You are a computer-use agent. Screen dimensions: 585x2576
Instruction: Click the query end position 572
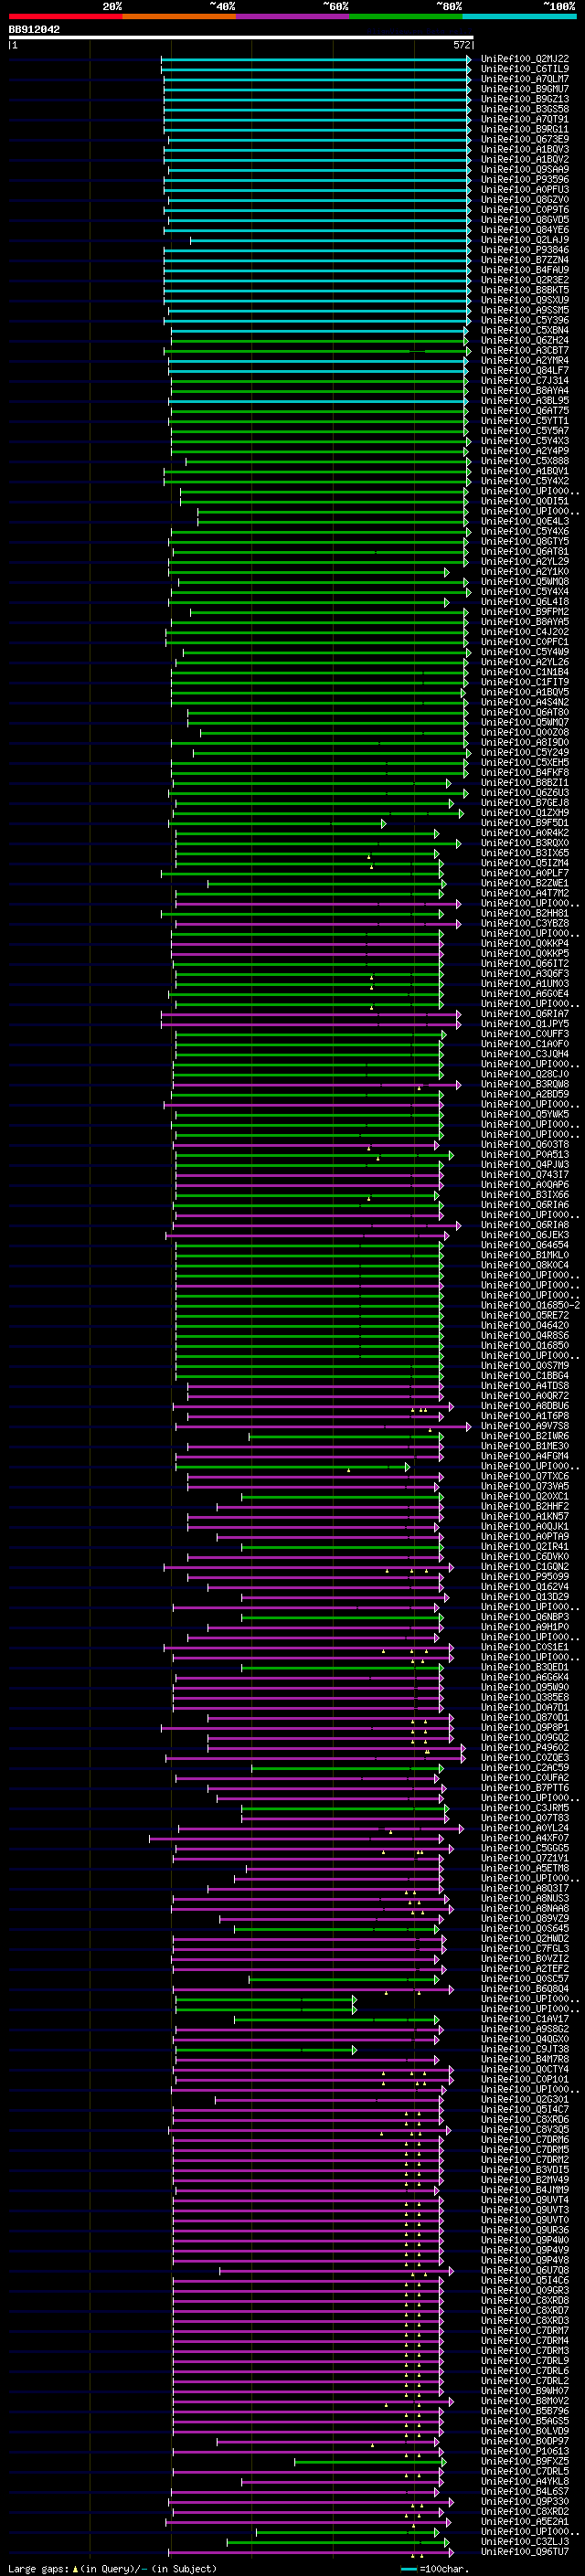tap(462, 45)
